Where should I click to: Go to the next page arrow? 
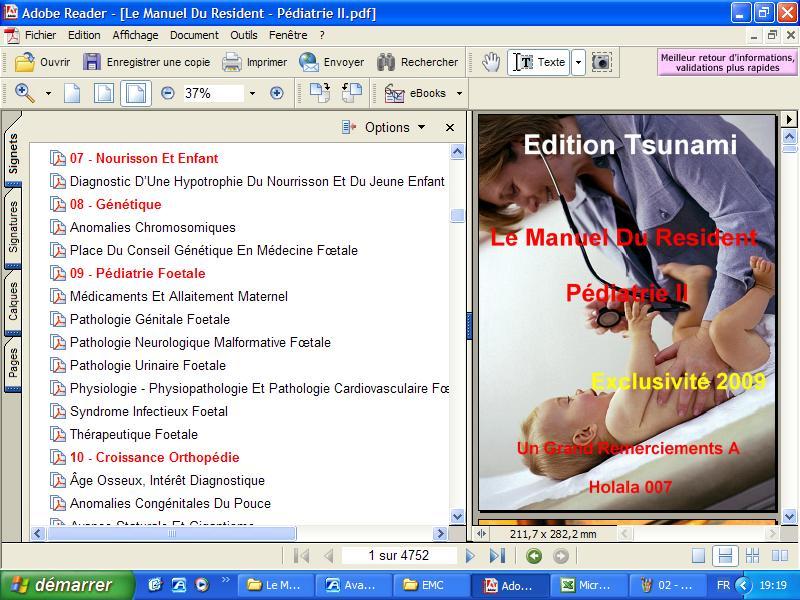tap(470, 556)
